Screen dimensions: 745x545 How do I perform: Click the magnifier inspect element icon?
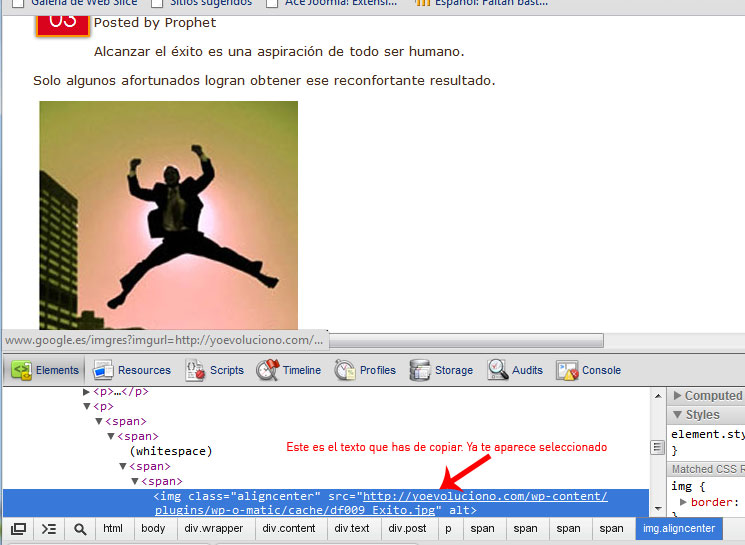click(80, 529)
